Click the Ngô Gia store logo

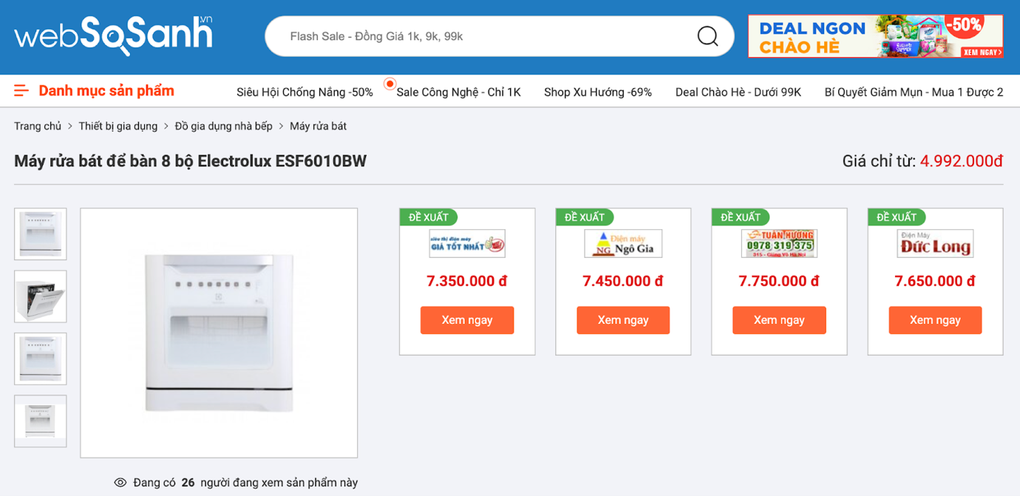[x=623, y=244]
